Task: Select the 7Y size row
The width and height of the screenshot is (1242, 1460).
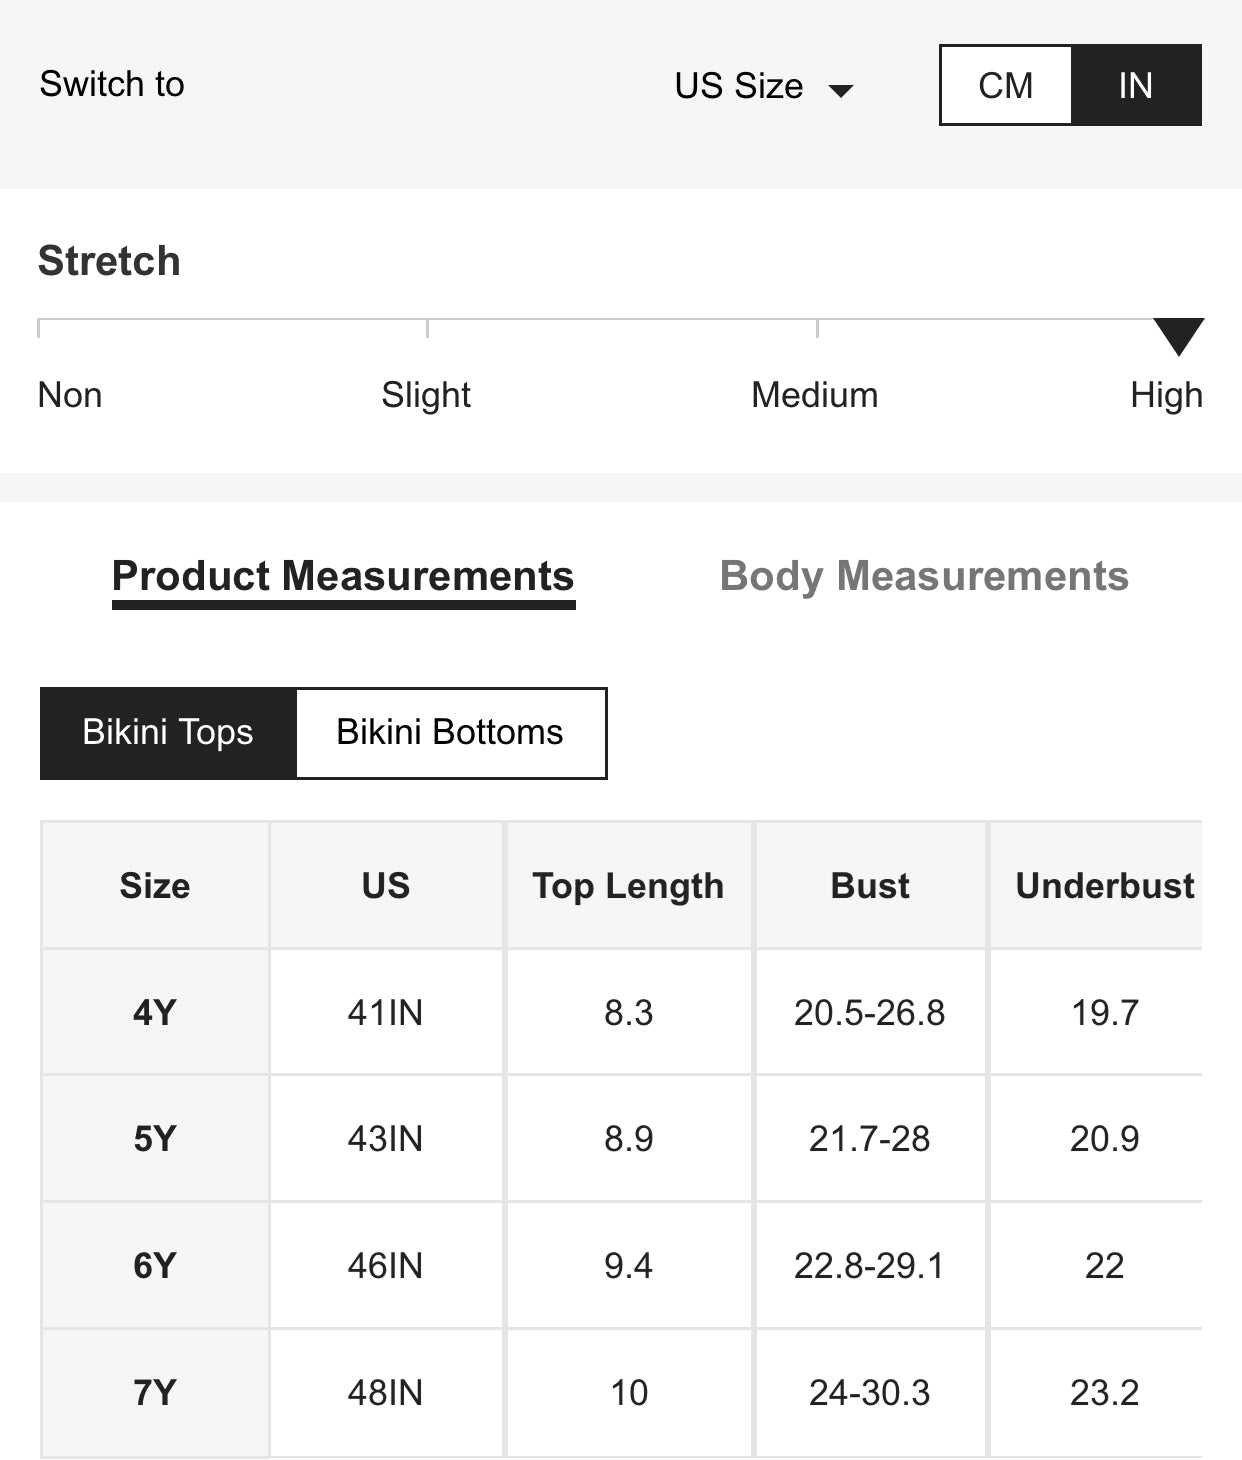Action: [155, 1393]
